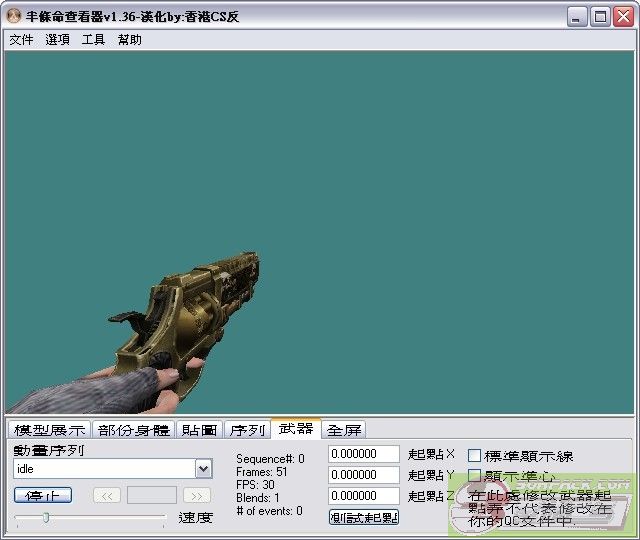Click the application icon in title bar
Screen dimensions: 640x540
13,16
